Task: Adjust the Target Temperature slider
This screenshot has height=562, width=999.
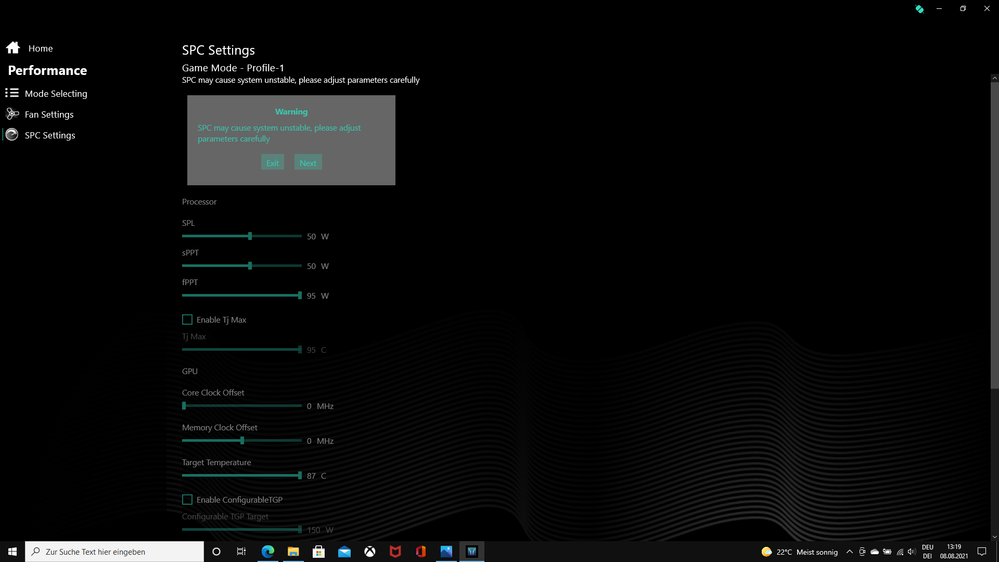Action: 241,475
